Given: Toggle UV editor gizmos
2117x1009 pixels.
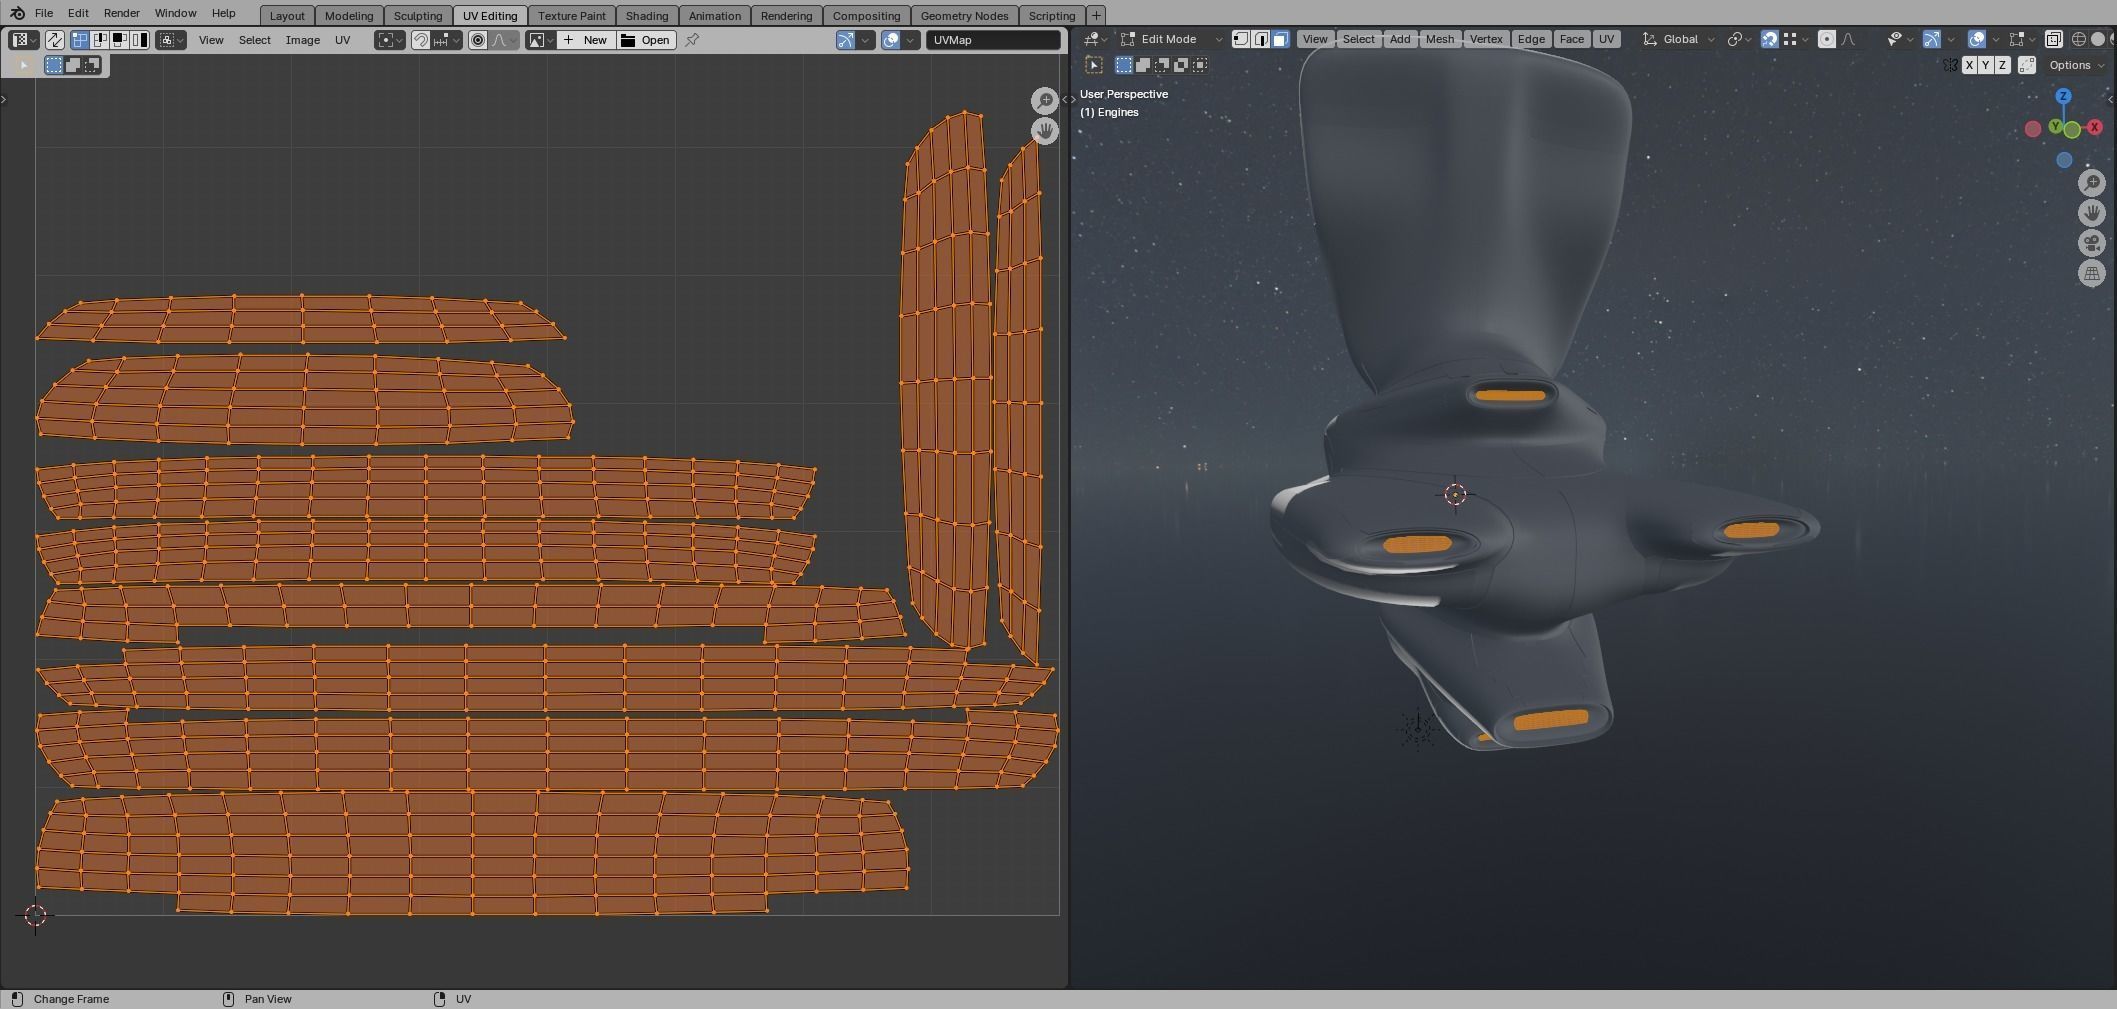Looking at the screenshot, I should 846,40.
